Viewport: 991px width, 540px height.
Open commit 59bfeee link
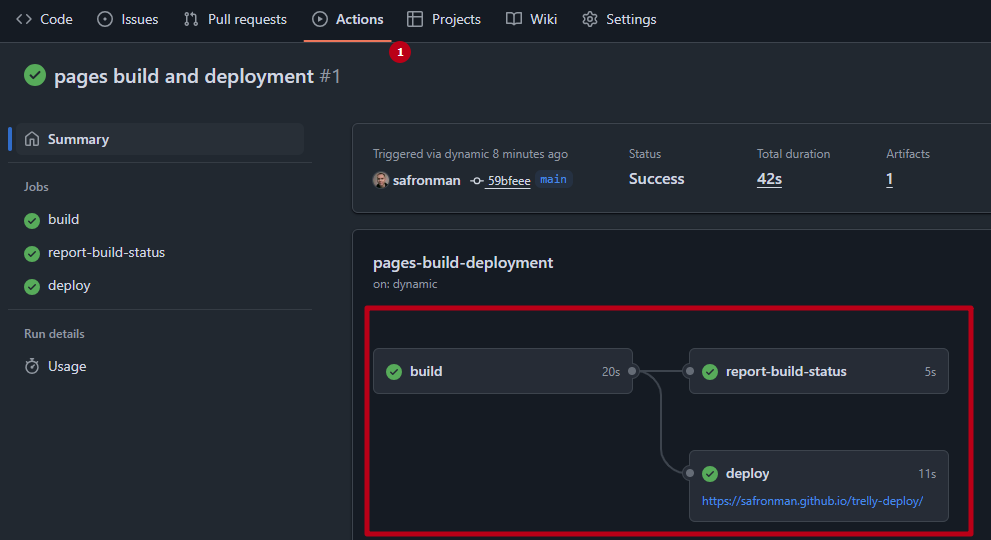click(x=507, y=181)
